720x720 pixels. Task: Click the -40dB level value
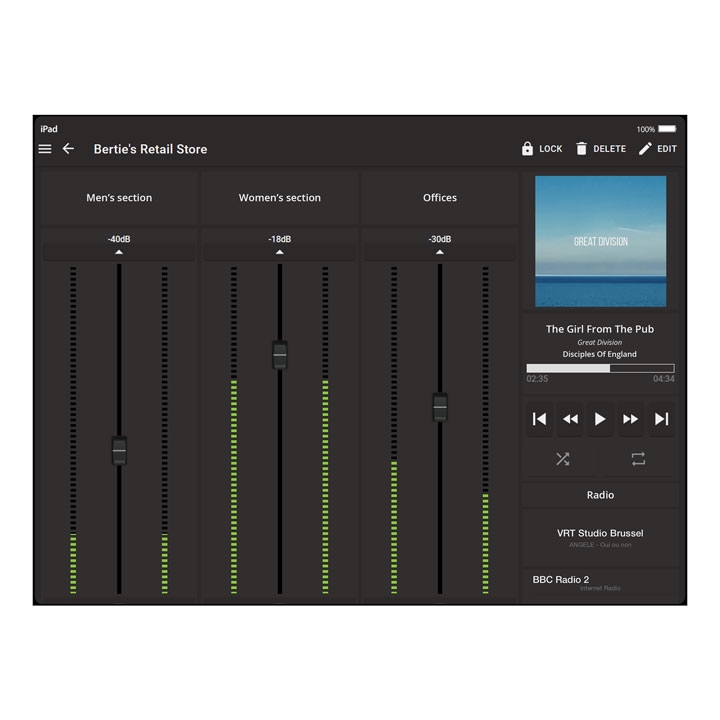click(x=119, y=239)
